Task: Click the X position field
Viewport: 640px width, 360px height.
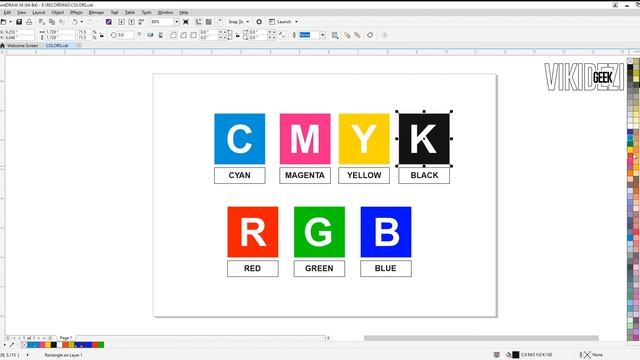Action: point(19,32)
